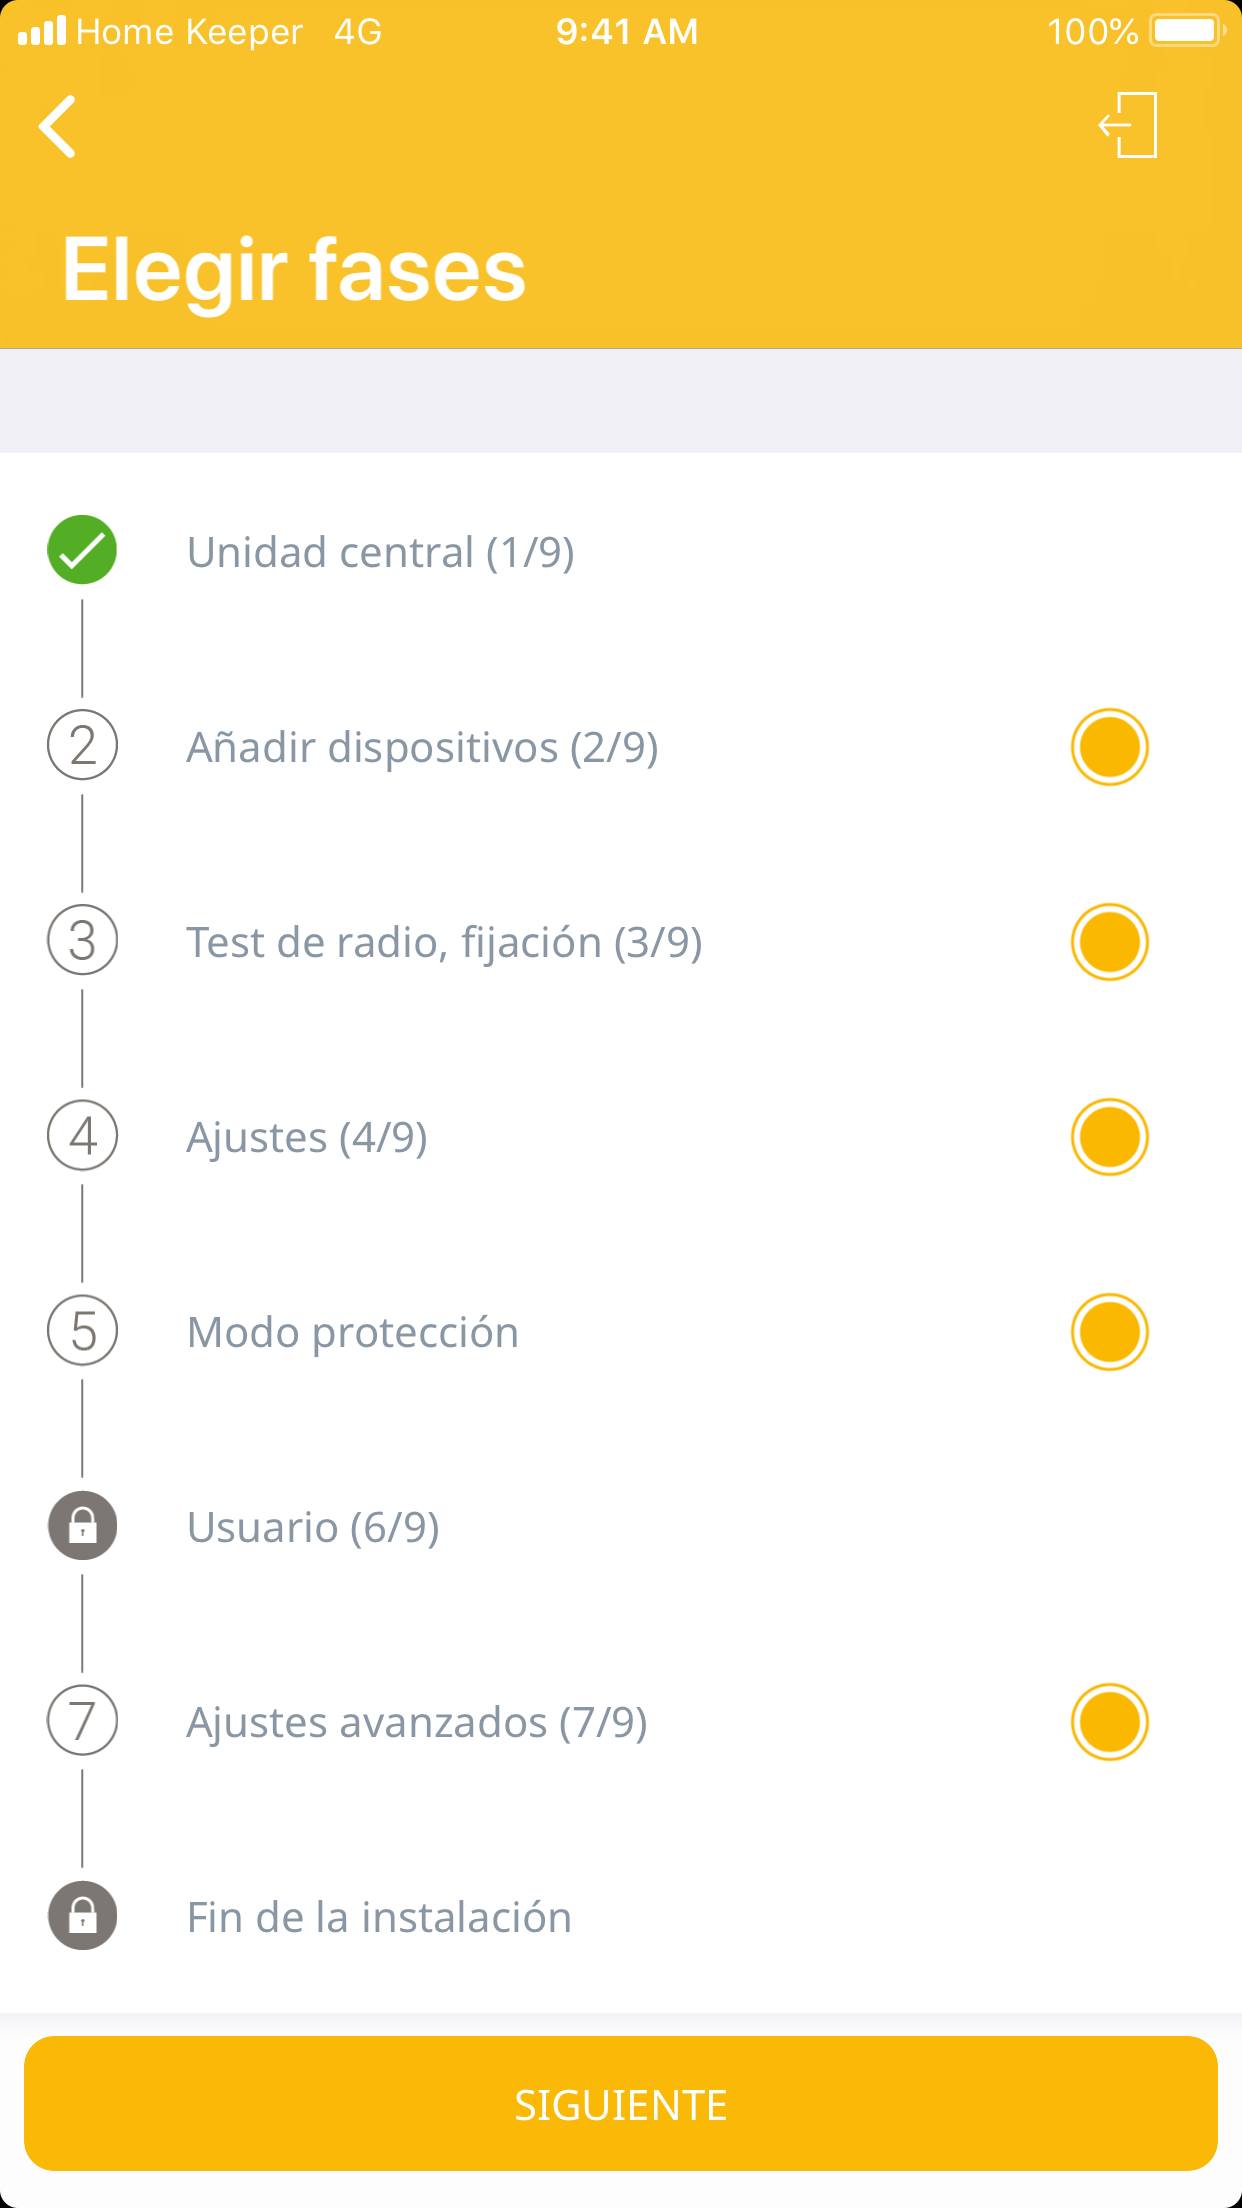Select the Usuario (6/9) phase

[313, 1527]
